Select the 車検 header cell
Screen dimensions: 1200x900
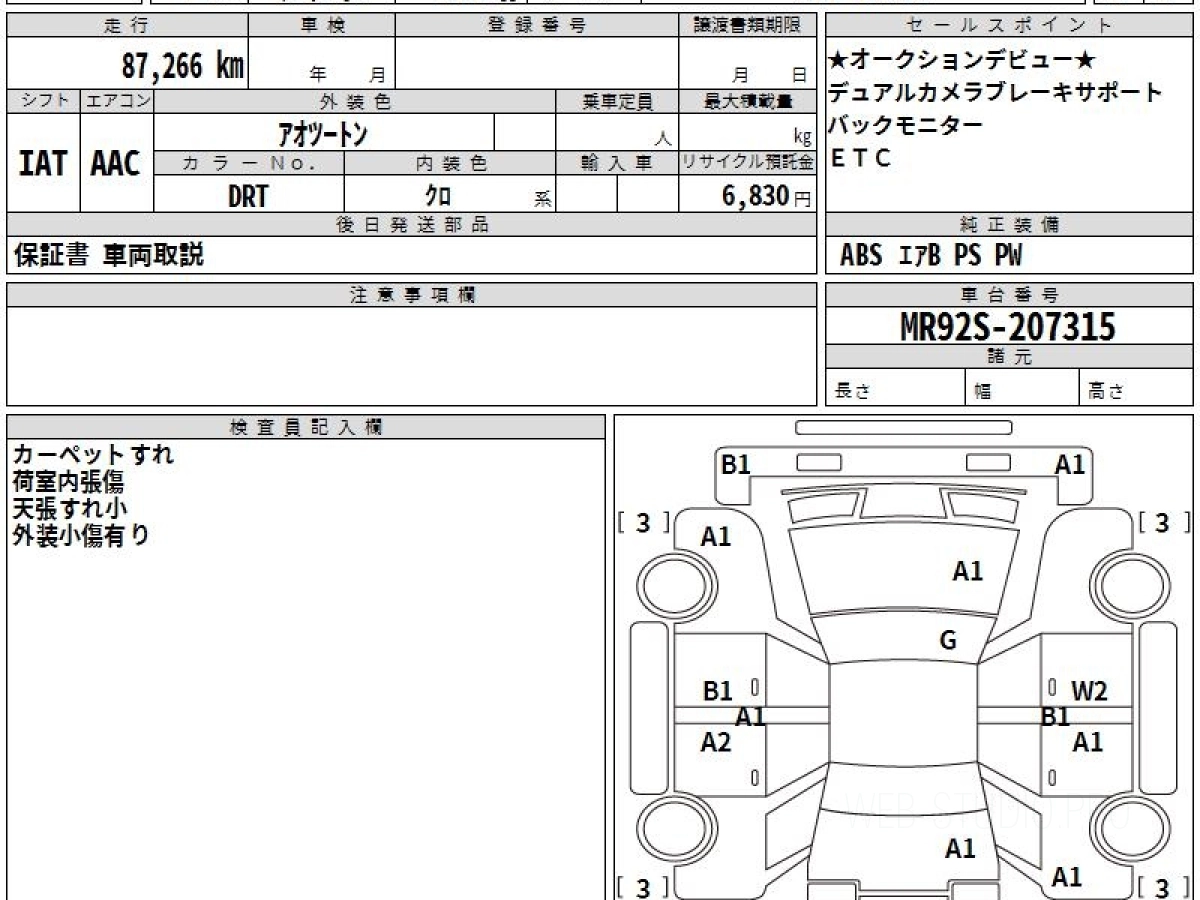tap(322, 26)
